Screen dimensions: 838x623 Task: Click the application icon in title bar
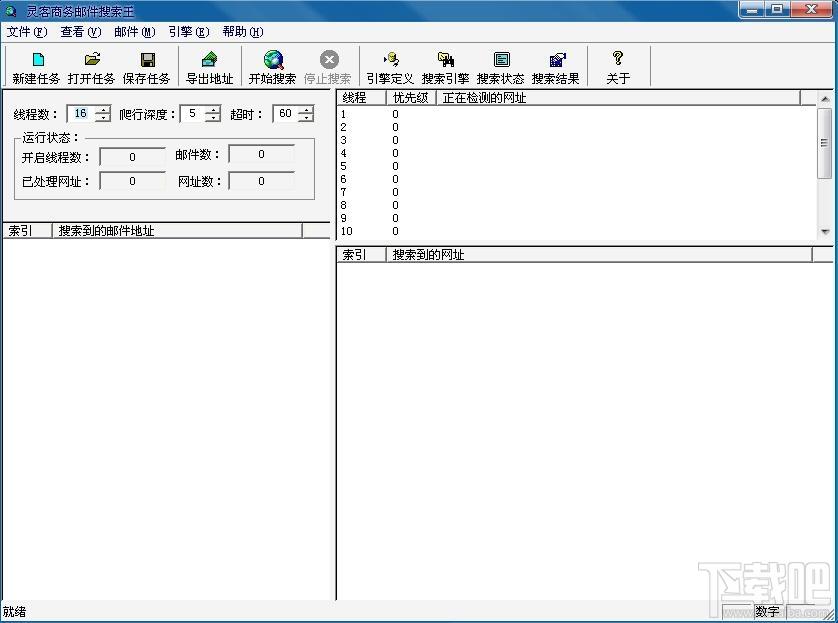point(11,10)
